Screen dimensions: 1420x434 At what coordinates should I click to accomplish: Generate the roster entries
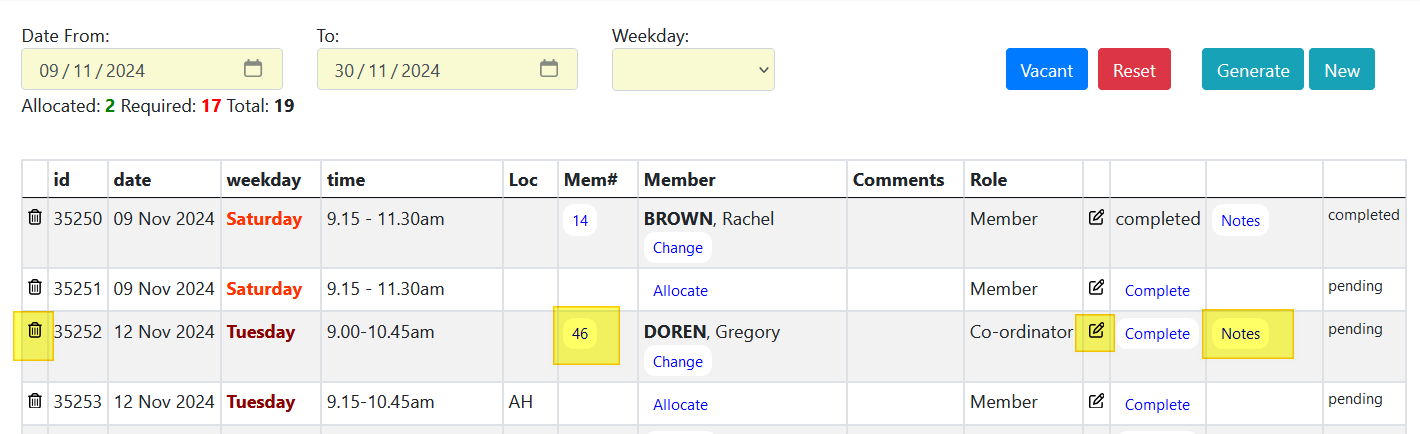tap(1252, 70)
